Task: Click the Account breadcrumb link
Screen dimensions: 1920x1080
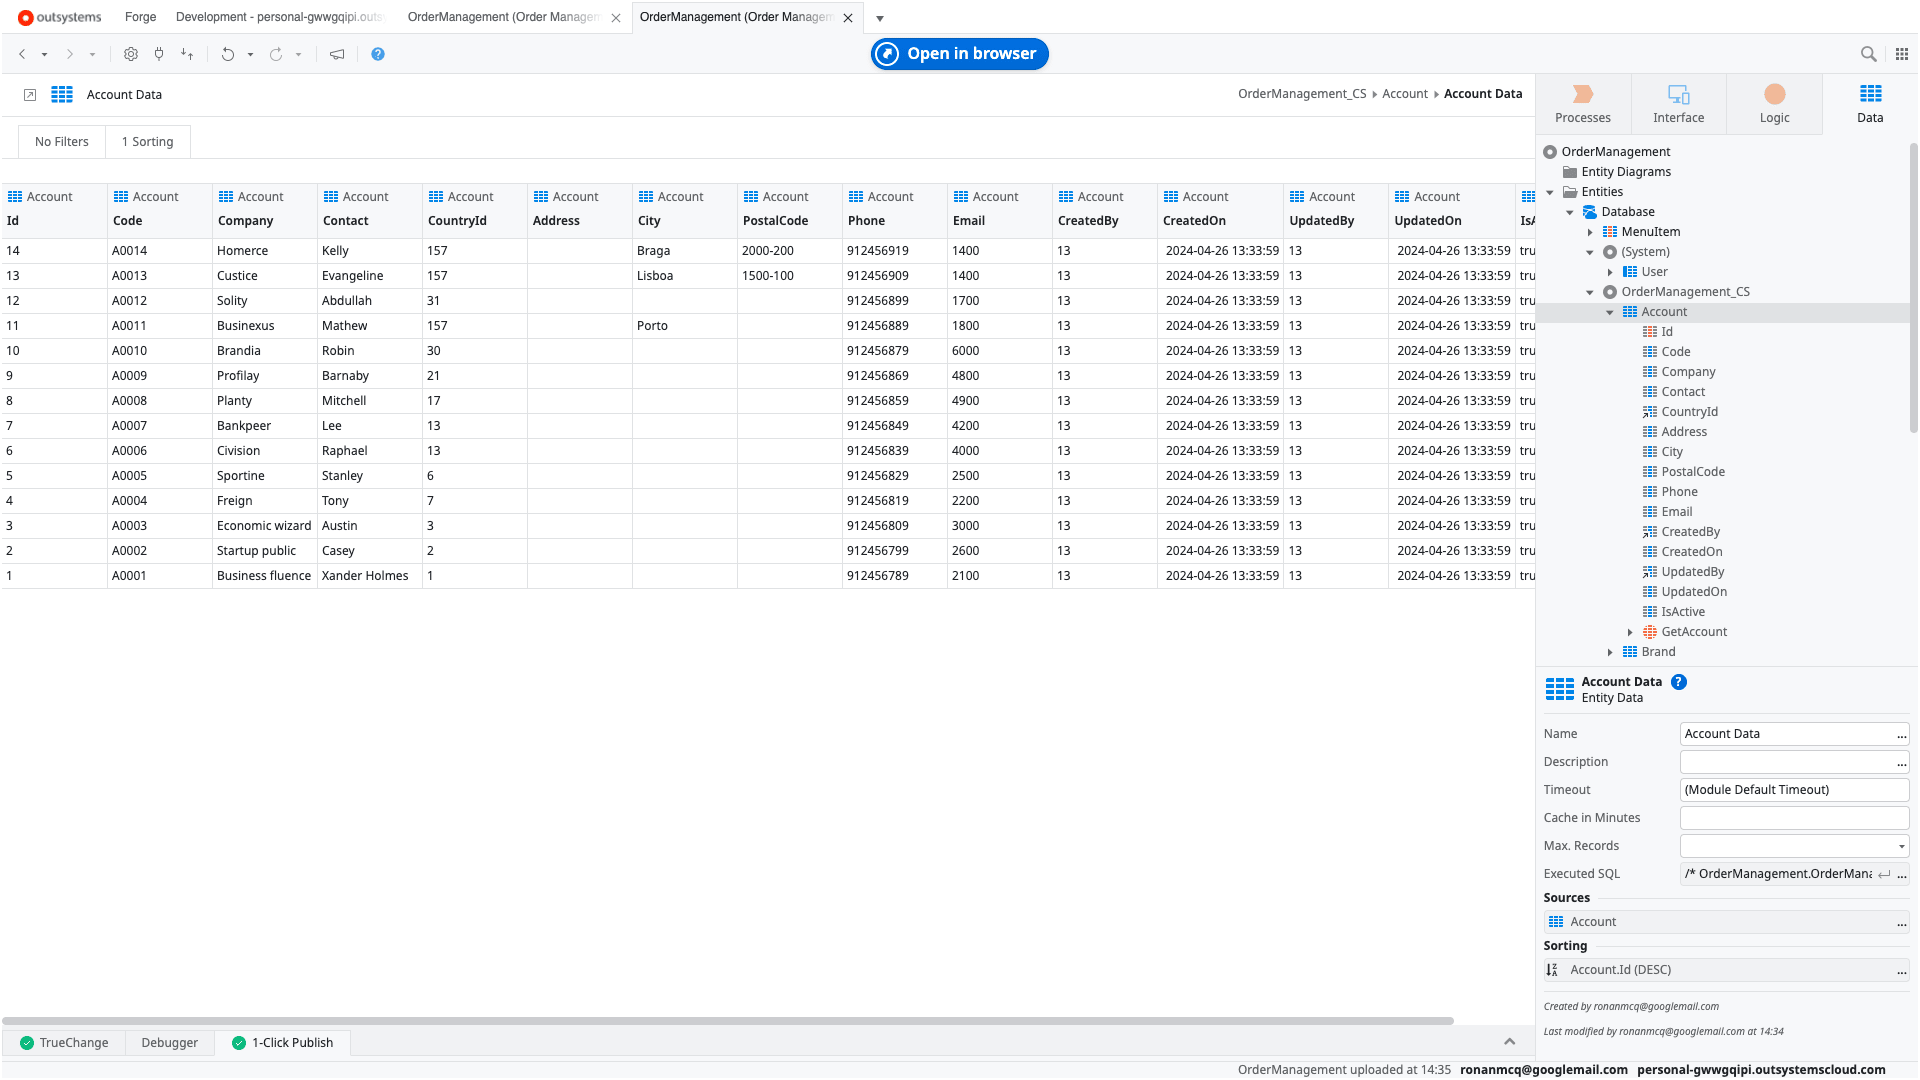Action: click(1405, 94)
